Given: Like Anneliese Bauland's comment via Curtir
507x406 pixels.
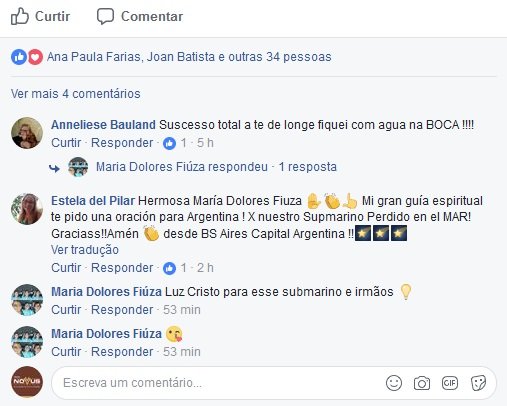Looking at the screenshot, I should (66, 143).
